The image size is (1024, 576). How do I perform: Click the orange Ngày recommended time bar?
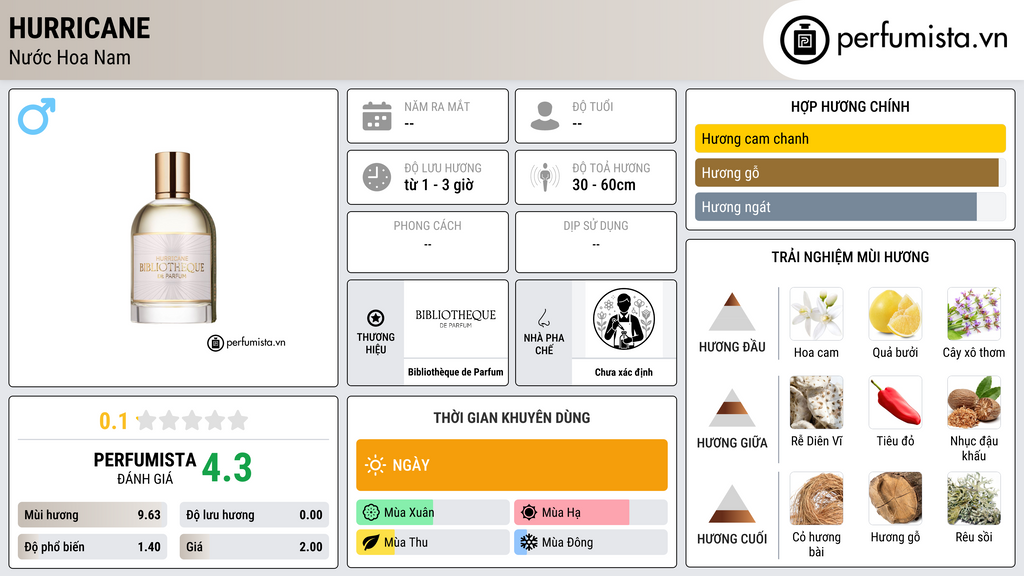(512, 465)
